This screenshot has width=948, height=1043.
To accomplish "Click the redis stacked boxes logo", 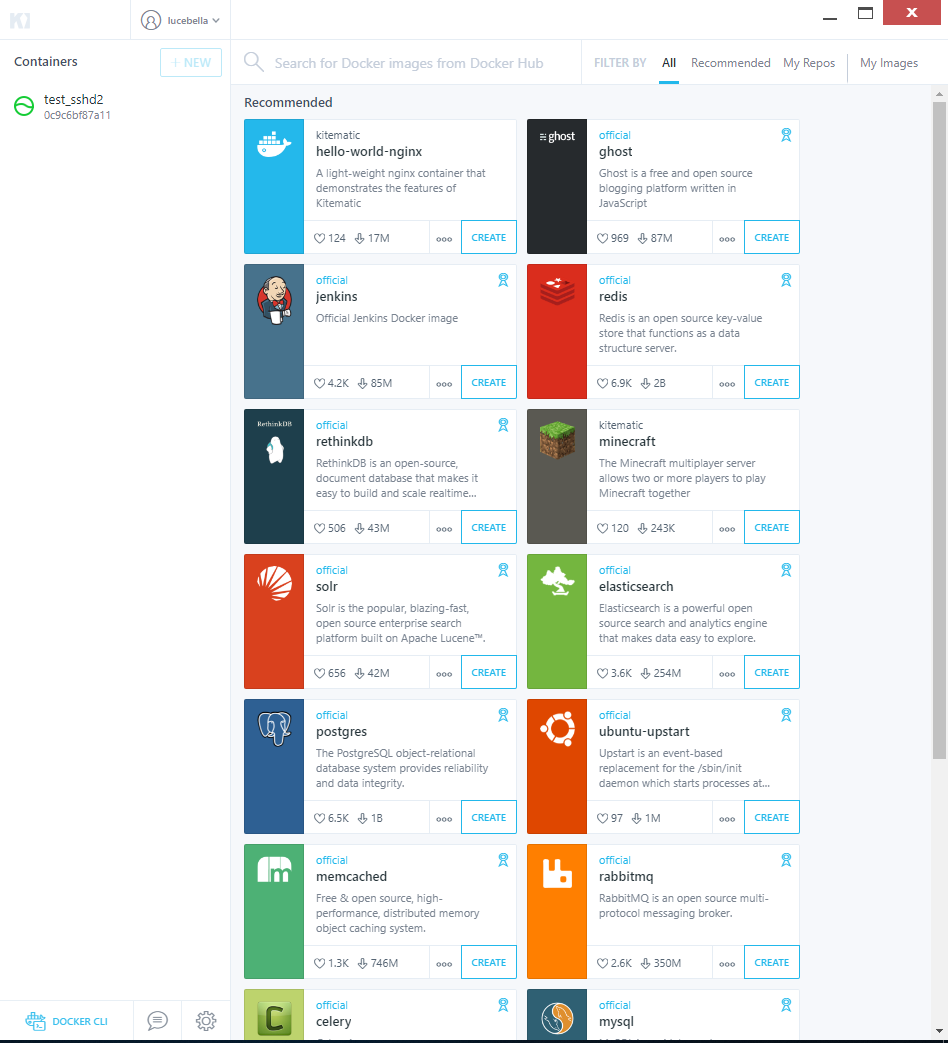I will coord(557,291).
